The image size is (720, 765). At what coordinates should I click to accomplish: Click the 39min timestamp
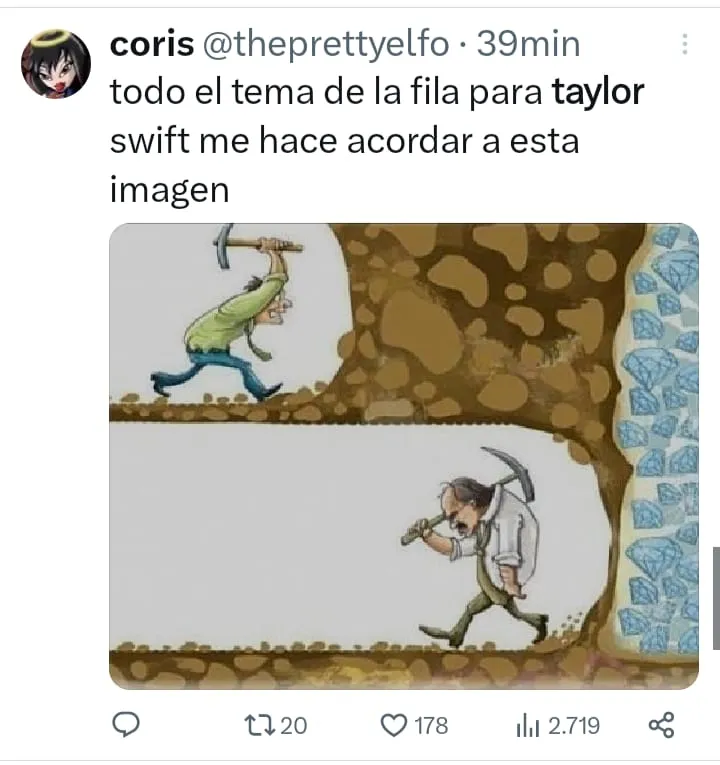528,44
